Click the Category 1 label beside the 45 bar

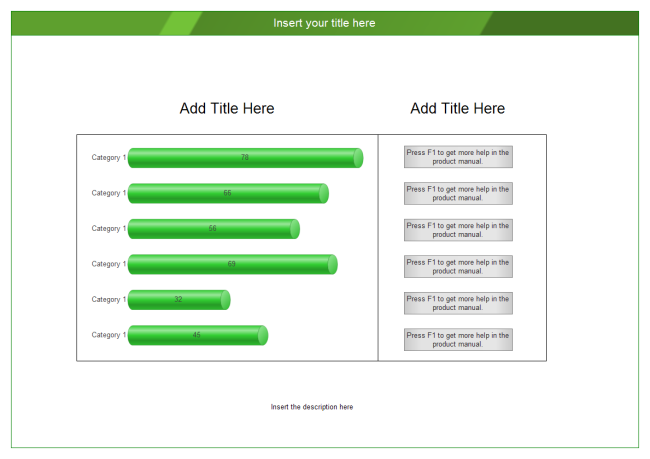pyautogui.click(x=109, y=335)
